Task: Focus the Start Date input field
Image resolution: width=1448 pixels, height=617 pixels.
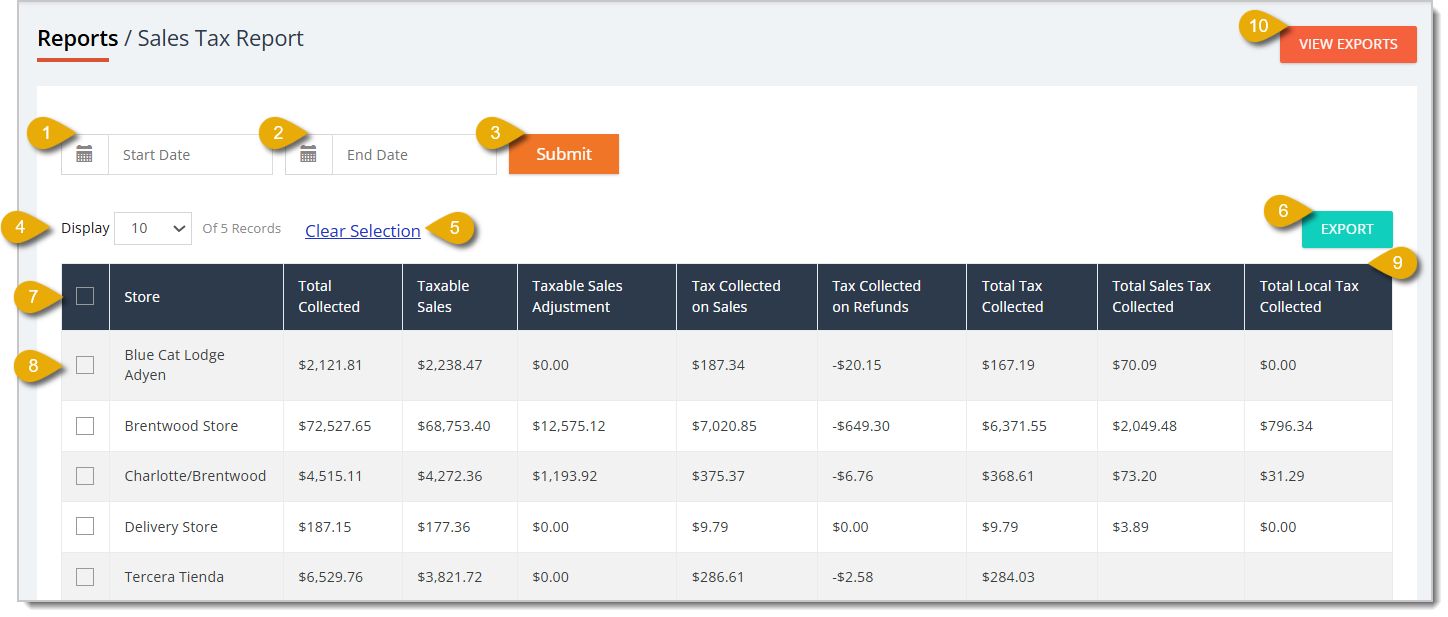Action: [x=190, y=155]
